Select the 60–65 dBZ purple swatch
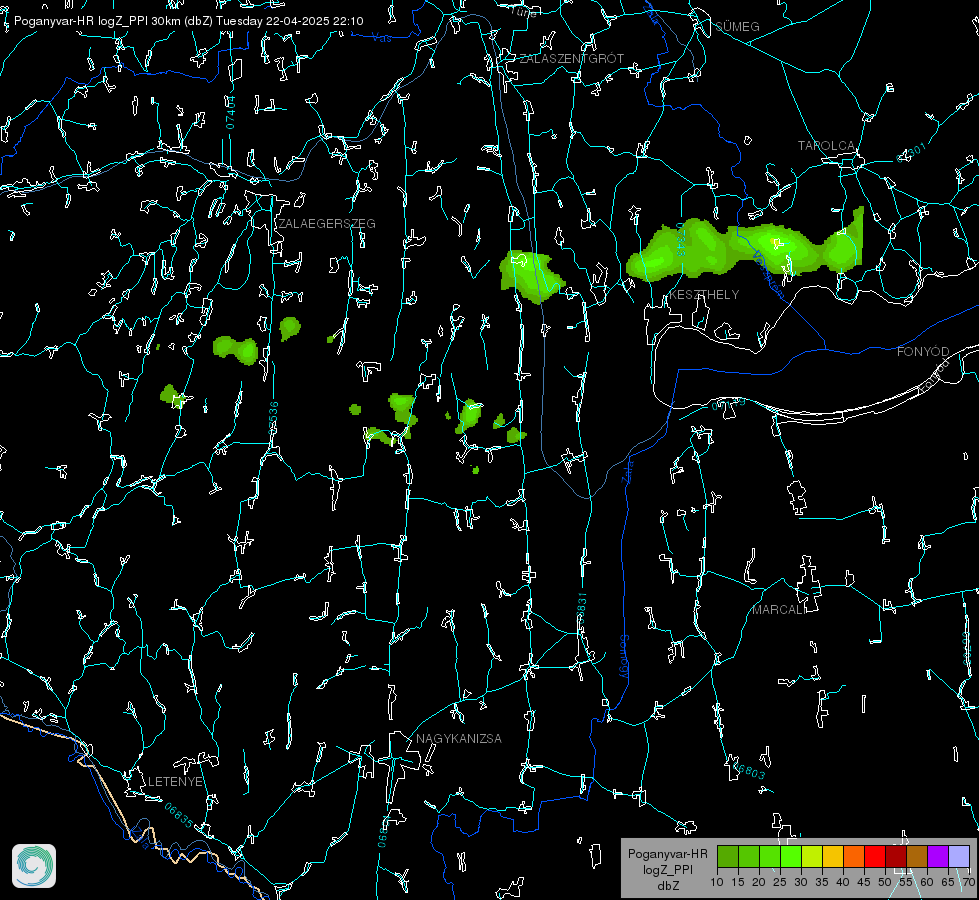This screenshot has width=979, height=900. pos(938,856)
